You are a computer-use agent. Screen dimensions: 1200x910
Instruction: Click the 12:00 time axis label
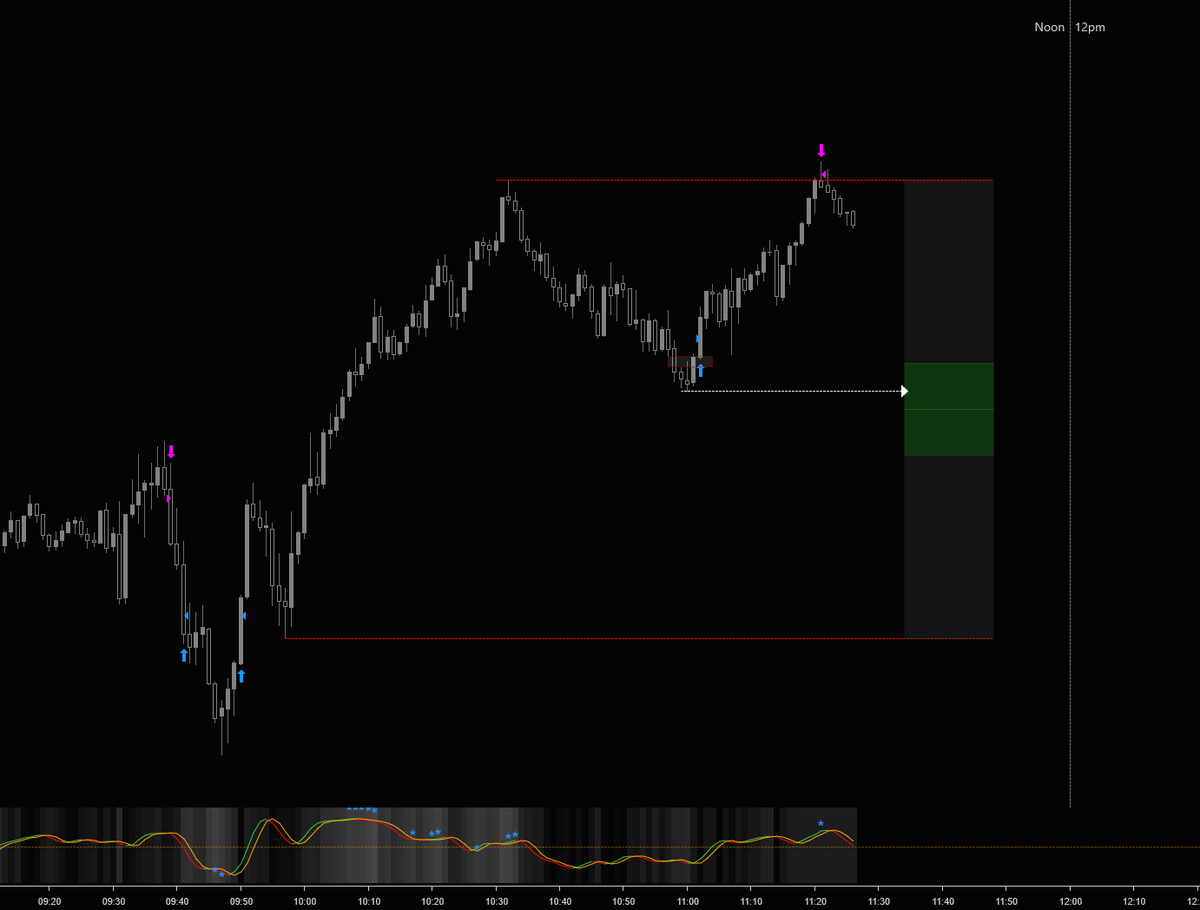(1070, 900)
